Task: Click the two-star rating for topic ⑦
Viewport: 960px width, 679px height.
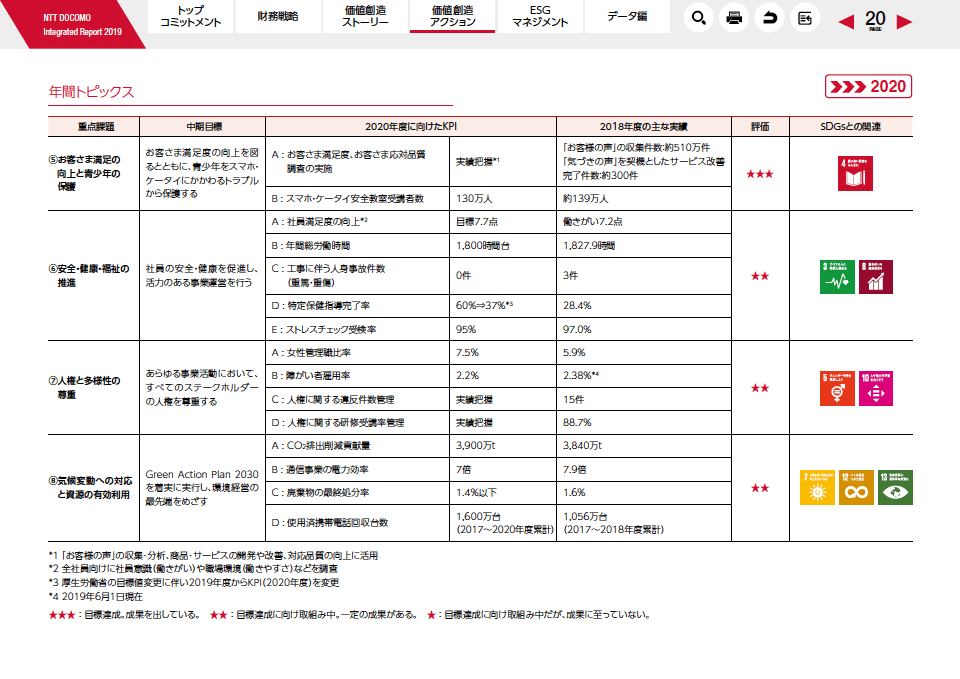Action: (x=760, y=388)
